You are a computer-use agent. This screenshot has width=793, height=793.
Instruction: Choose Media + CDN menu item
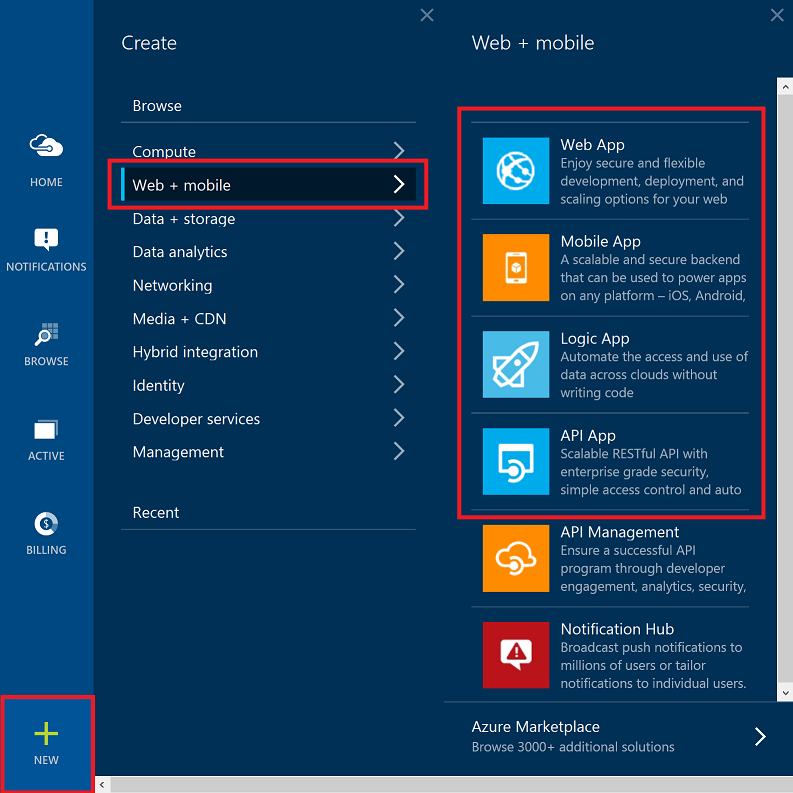click(268, 319)
